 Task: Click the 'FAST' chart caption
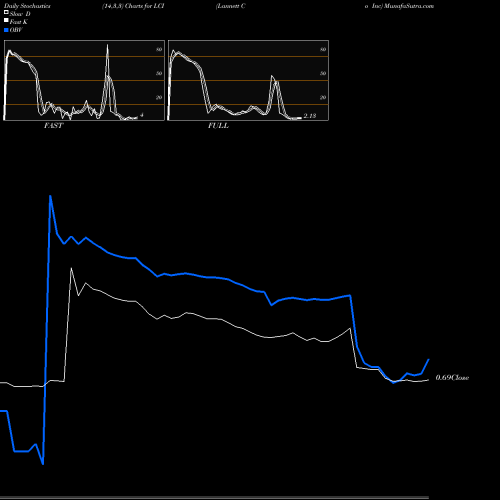tap(53, 126)
